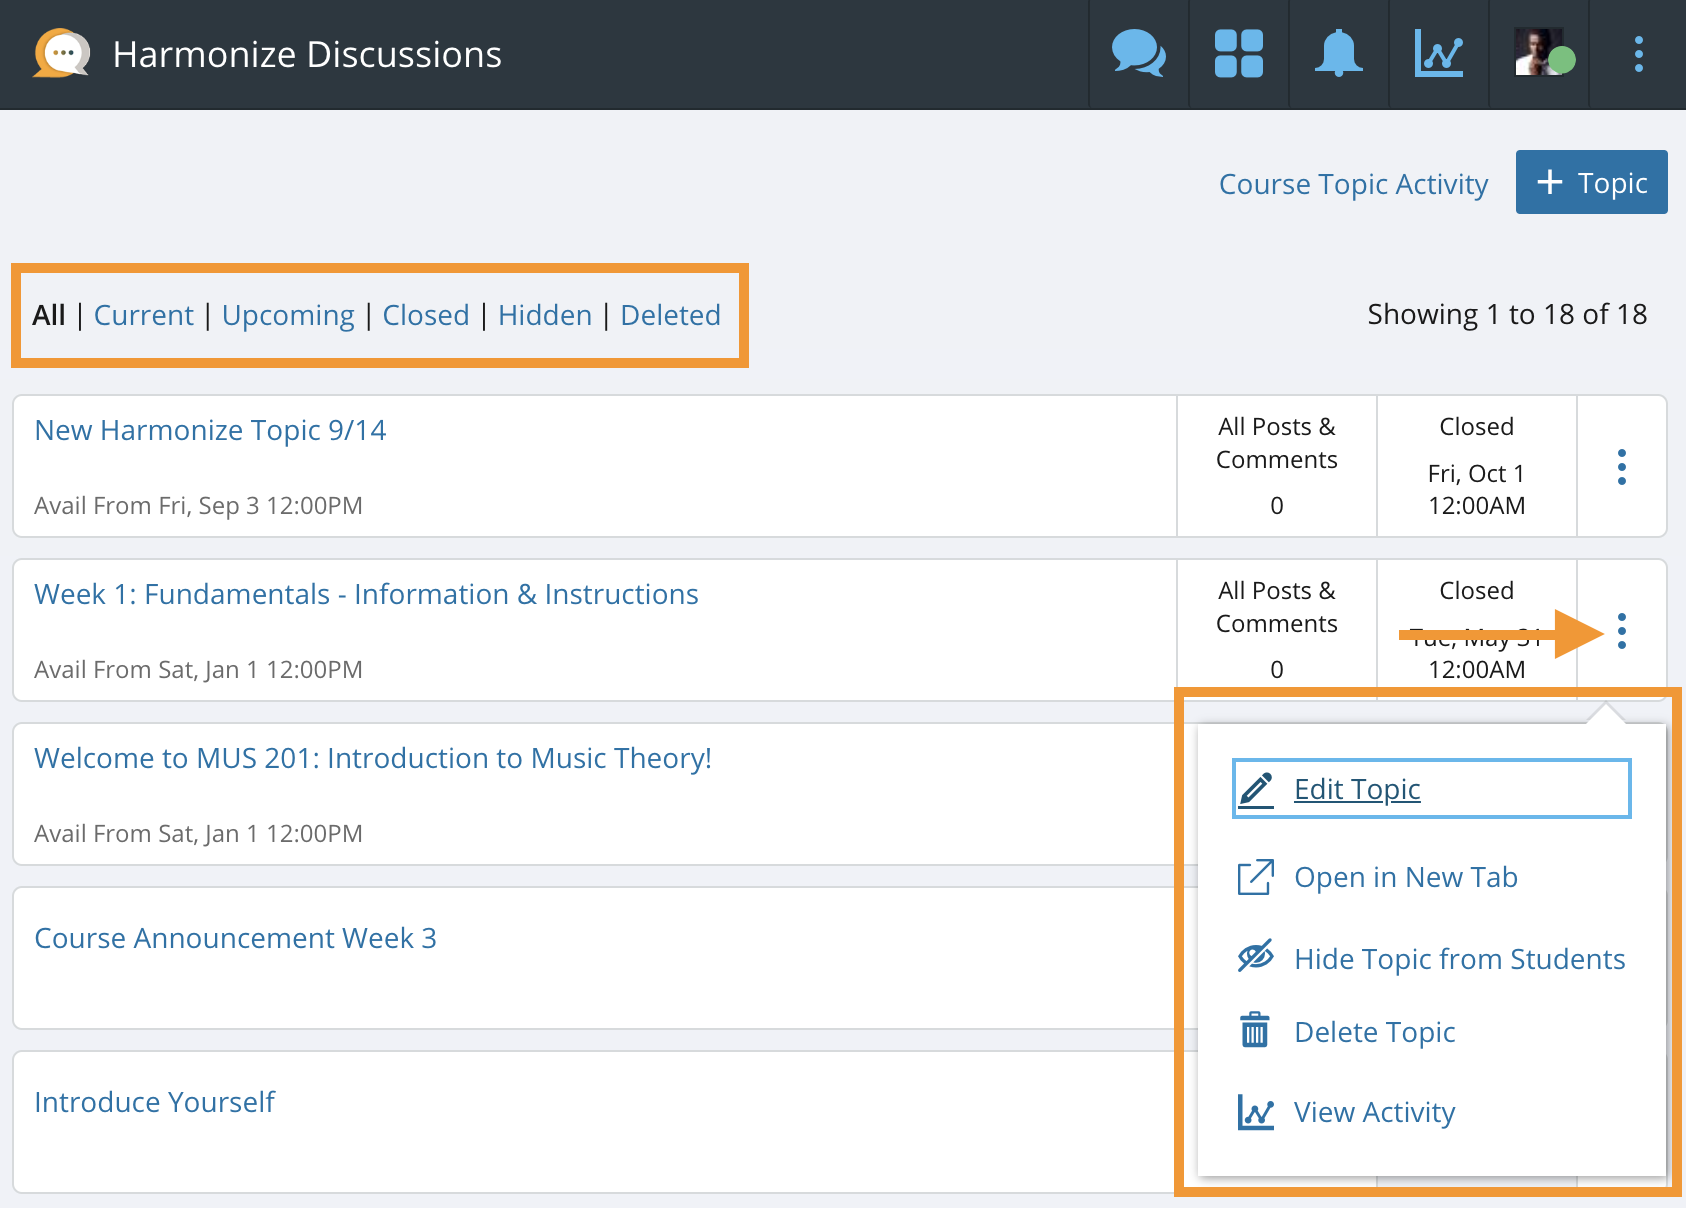Expand options for New Harmonize Topic 9/14
The width and height of the screenshot is (1686, 1208).
click(x=1621, y=467)
